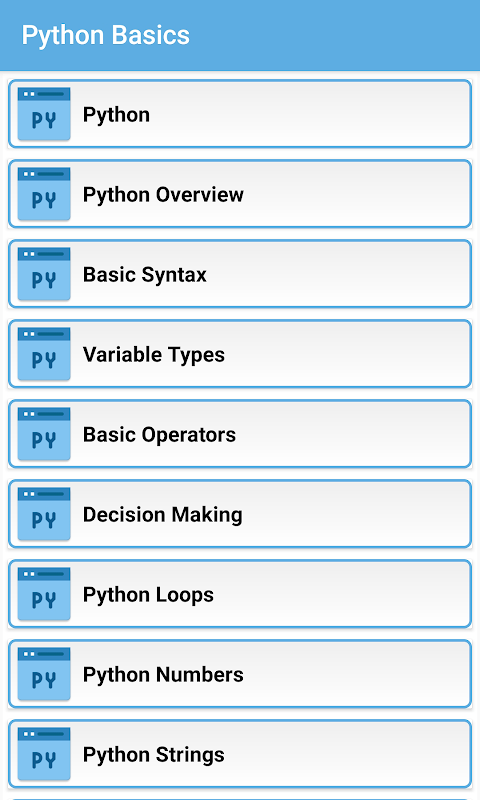Tap the PY icon beside Python
Viewport: 480px width, 800px height.
44,114
